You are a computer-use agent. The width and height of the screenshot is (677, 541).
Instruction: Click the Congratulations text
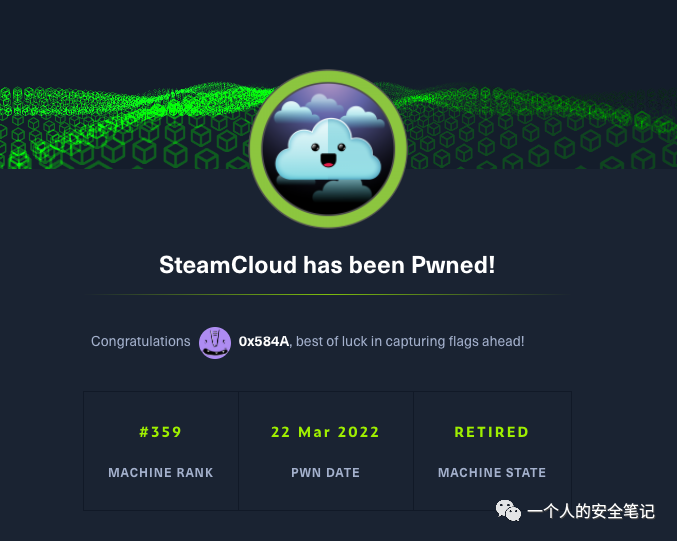(x=140, y=341)
